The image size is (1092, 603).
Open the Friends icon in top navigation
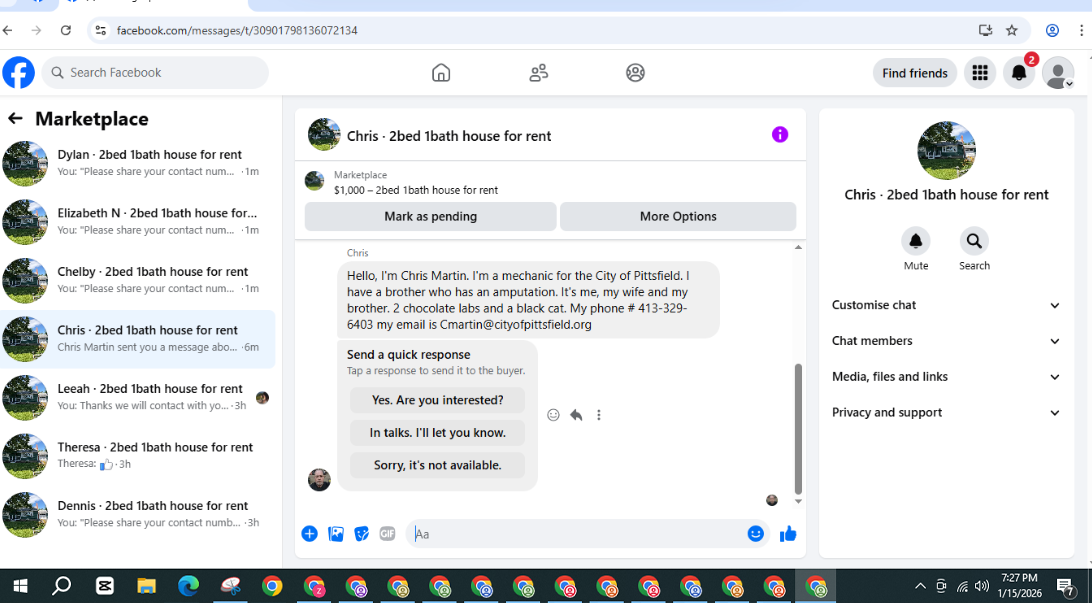[x=538, y=72]
